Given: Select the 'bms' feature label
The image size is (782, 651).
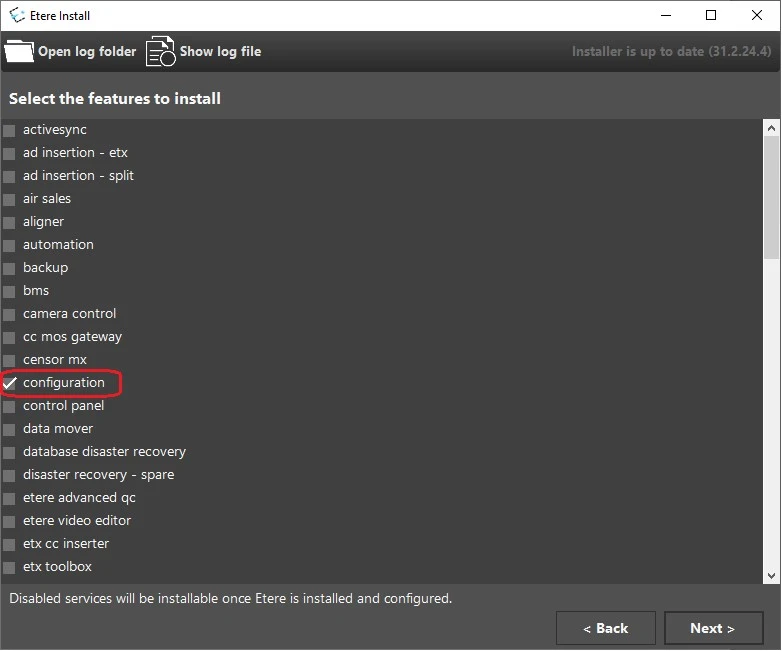Looking at the screenshot, I should click(36, 290).
